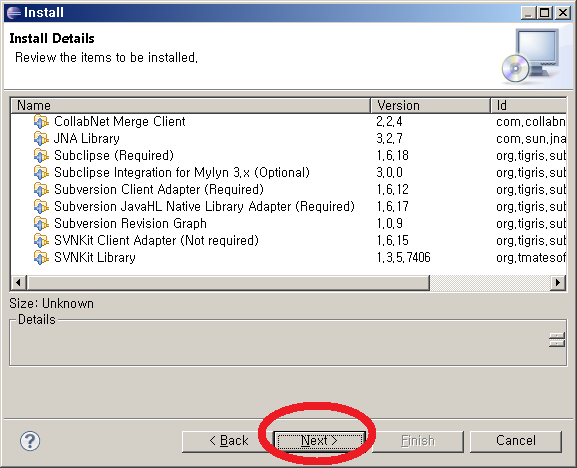Select the Subclipse (Required) row
Viewport: 577px width, 468px height.
tap(288, 155)
